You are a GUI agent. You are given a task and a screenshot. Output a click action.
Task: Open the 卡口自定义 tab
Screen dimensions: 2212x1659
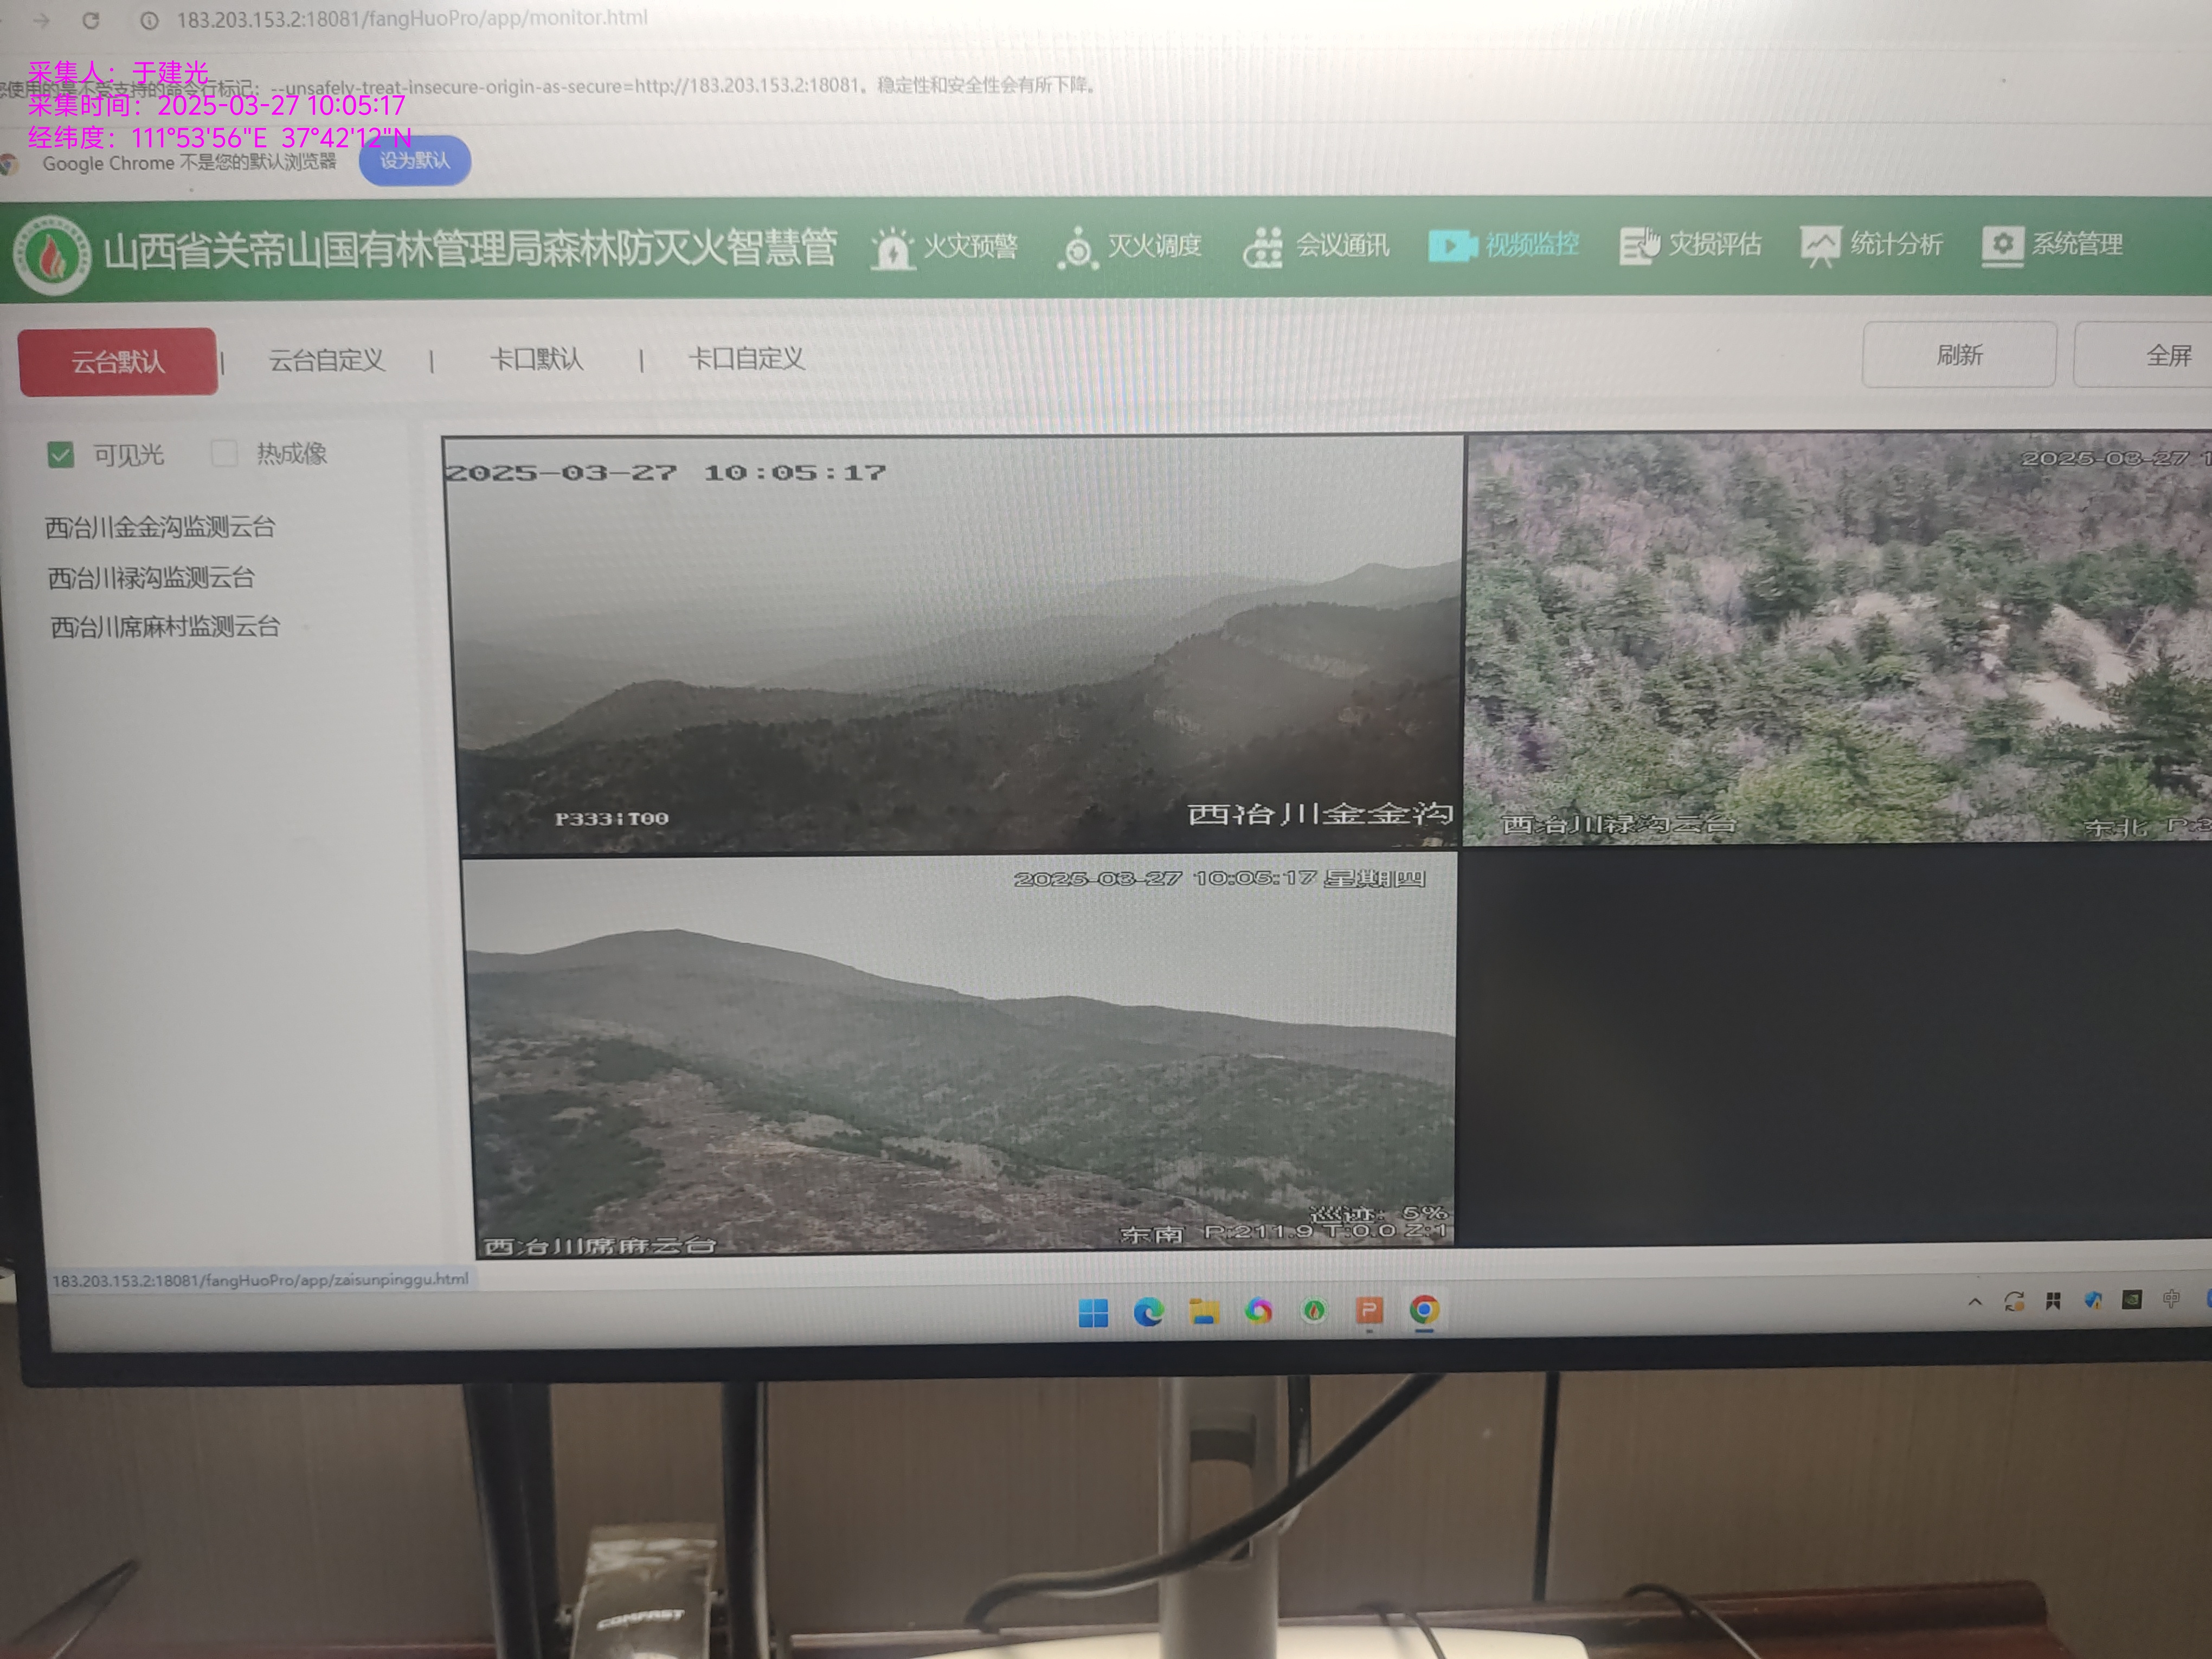(746, 358)
